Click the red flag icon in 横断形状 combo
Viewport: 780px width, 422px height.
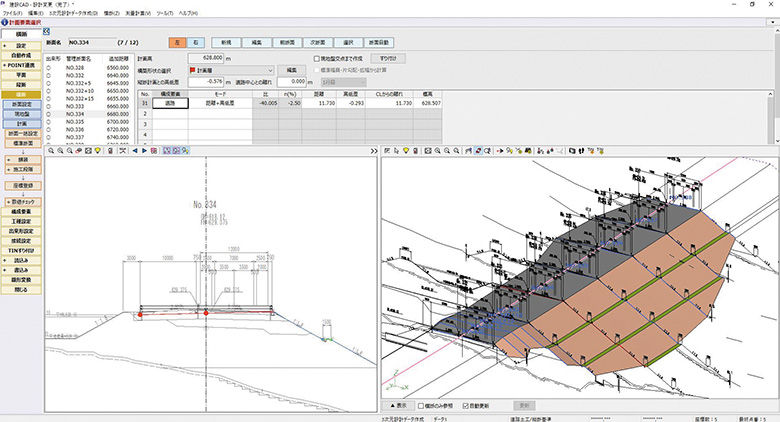coord(193,71)
